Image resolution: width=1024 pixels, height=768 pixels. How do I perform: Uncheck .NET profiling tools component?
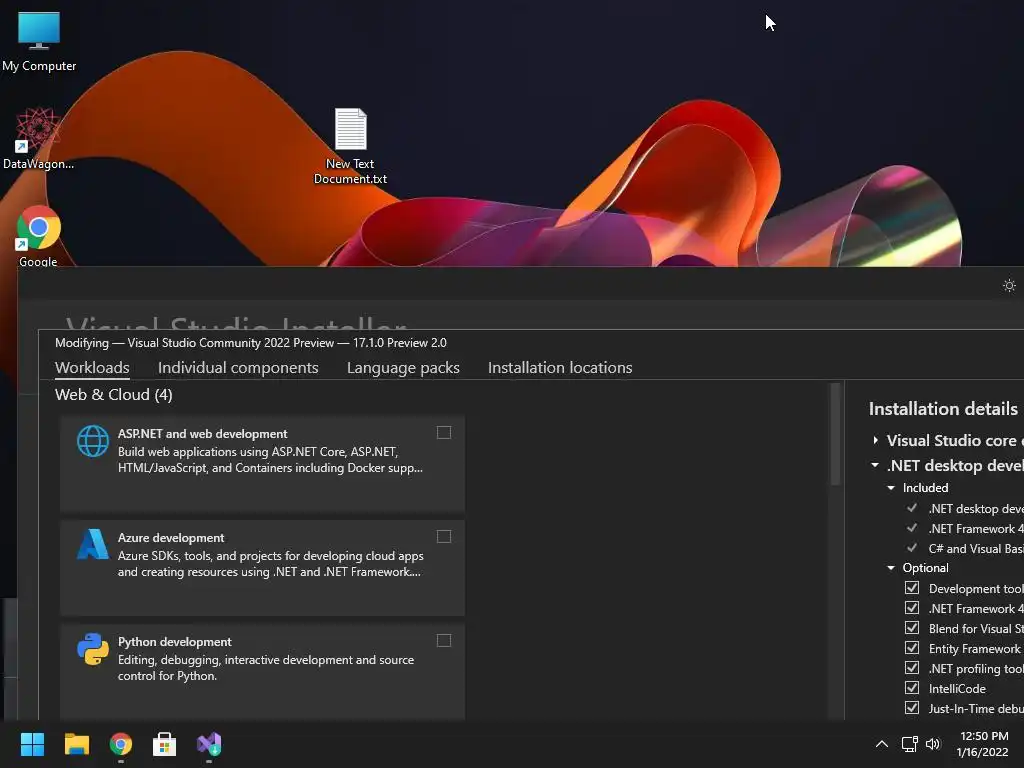click(912, 667)
